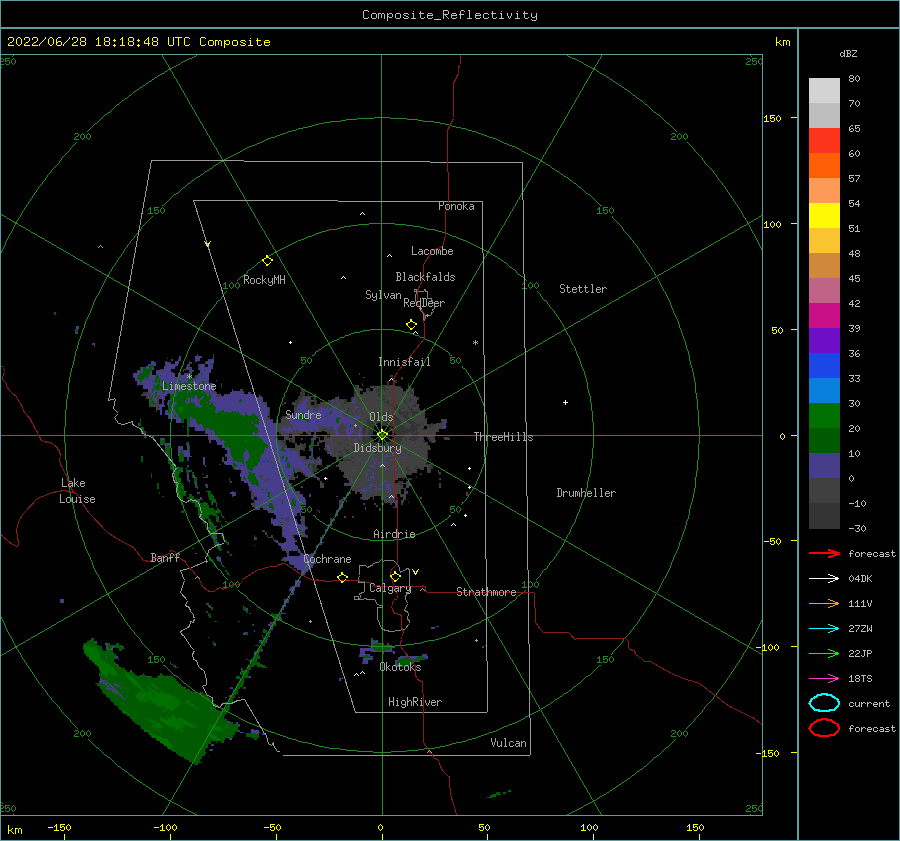Click the Airdrie city label
Screen dimensions: 900x841
pyautogui.click(x=394, y=534)
